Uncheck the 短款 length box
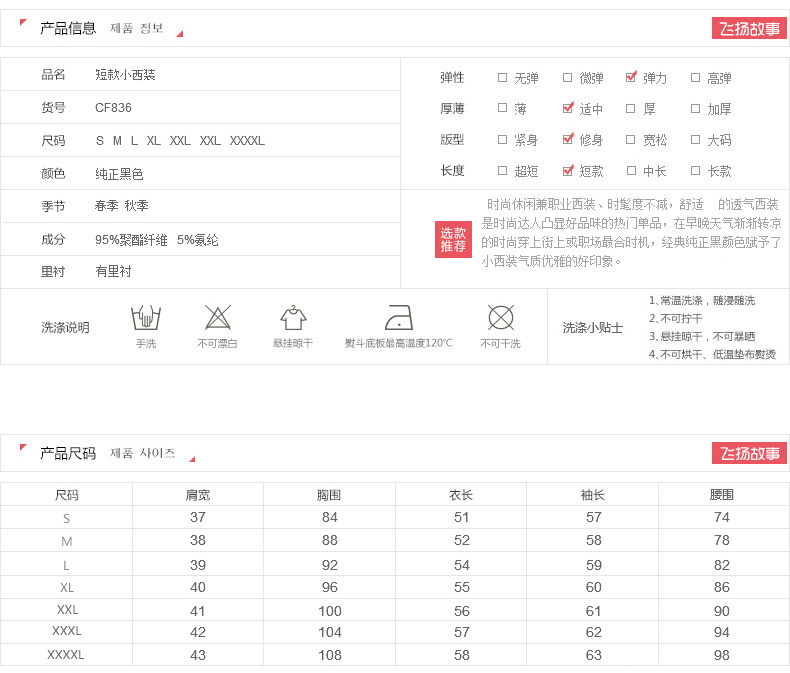Screen dimensions: 790x673 [568, 170]
